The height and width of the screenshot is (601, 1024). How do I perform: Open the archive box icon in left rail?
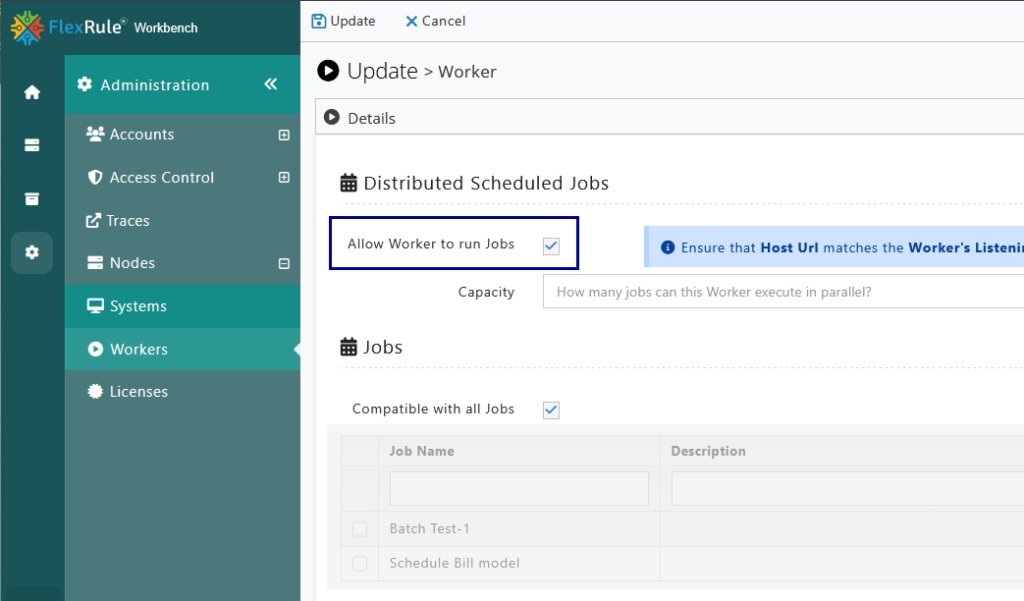pos(32,199)
